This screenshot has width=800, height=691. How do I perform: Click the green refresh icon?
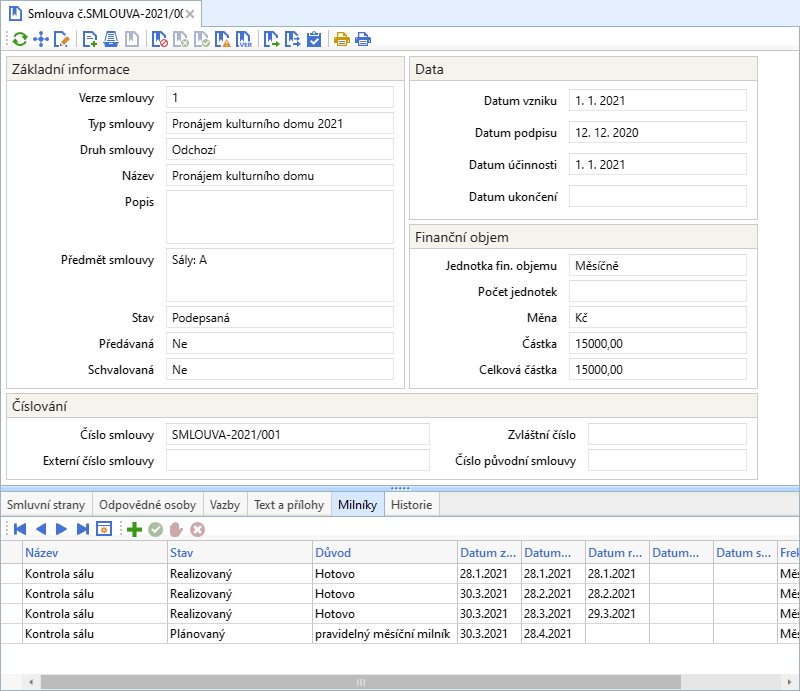point(19,40)
